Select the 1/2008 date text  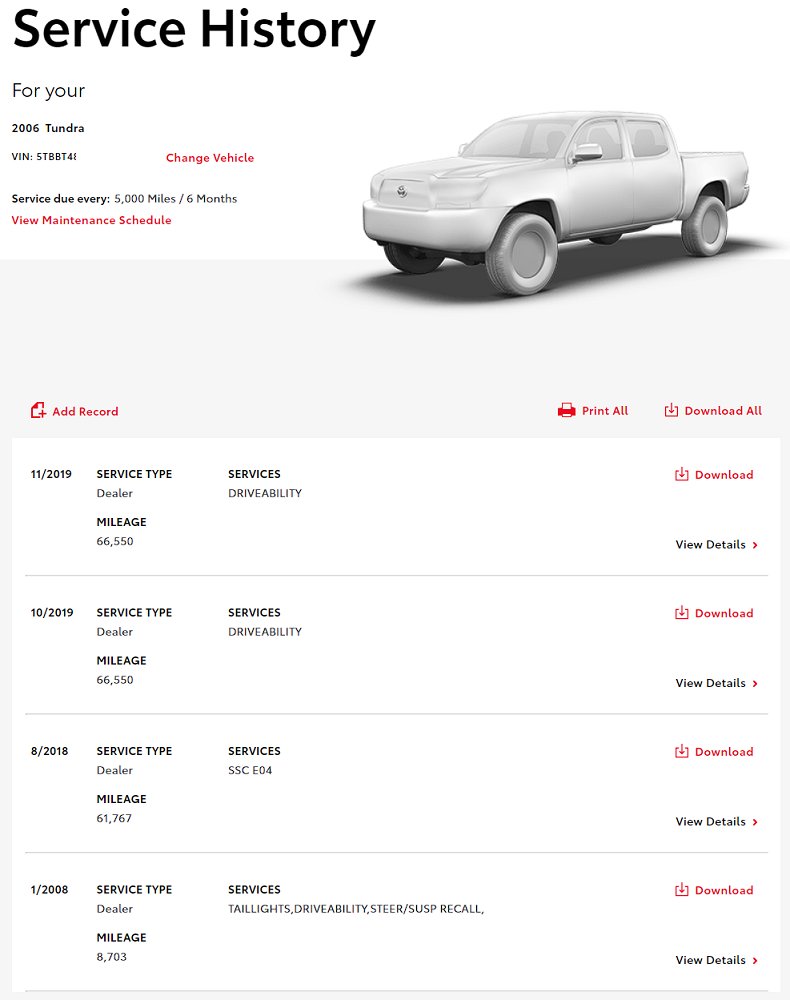[x=49, y=889]
